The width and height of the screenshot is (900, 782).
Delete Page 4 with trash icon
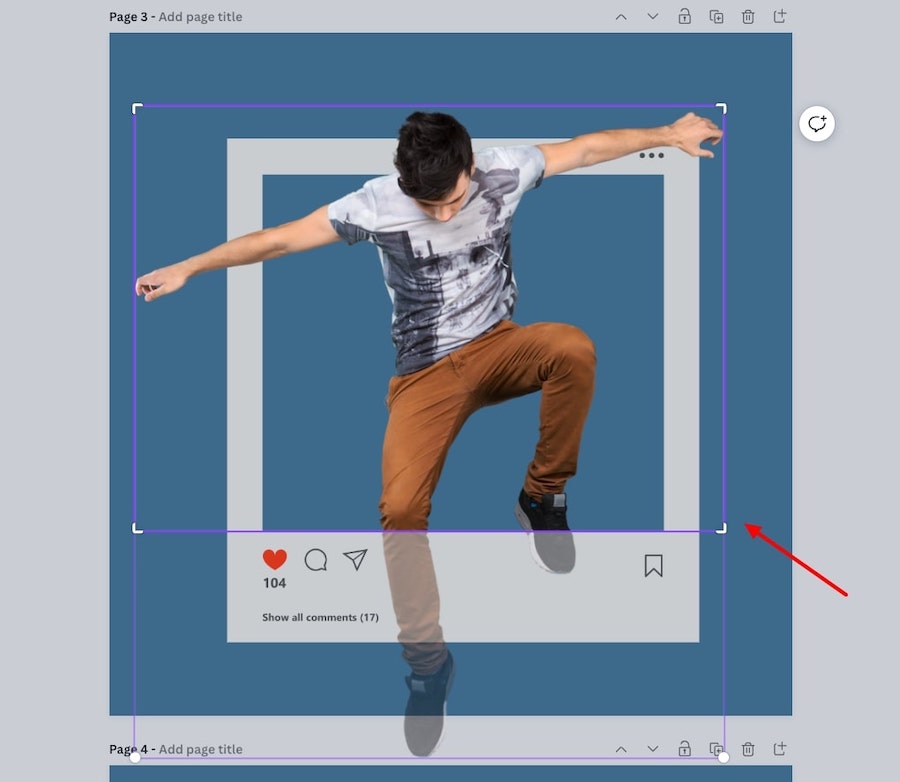click(x=748, y=749)
